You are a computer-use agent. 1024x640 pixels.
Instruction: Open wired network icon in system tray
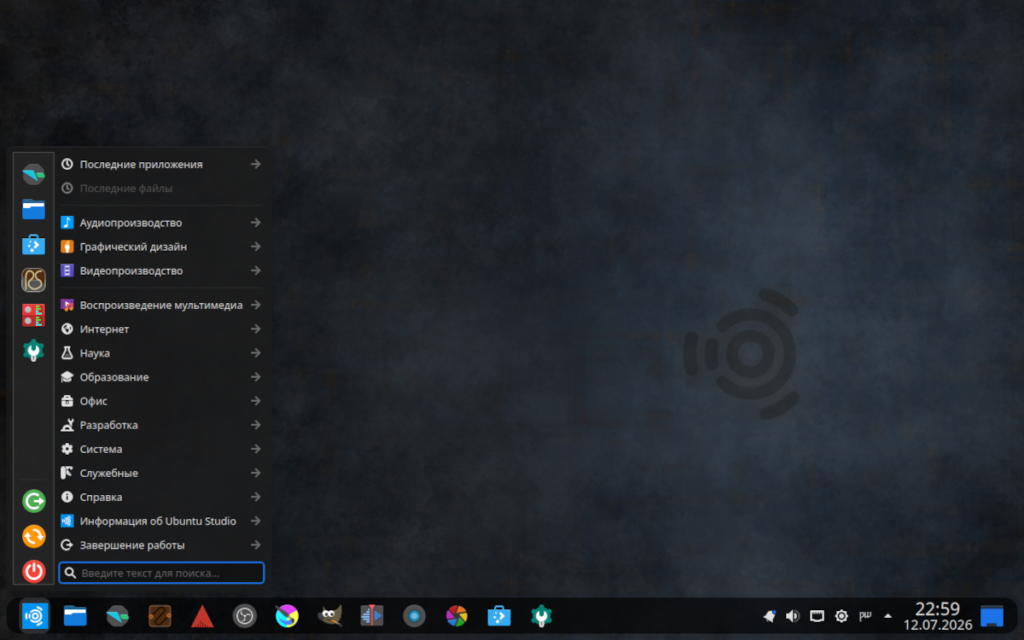817,616
